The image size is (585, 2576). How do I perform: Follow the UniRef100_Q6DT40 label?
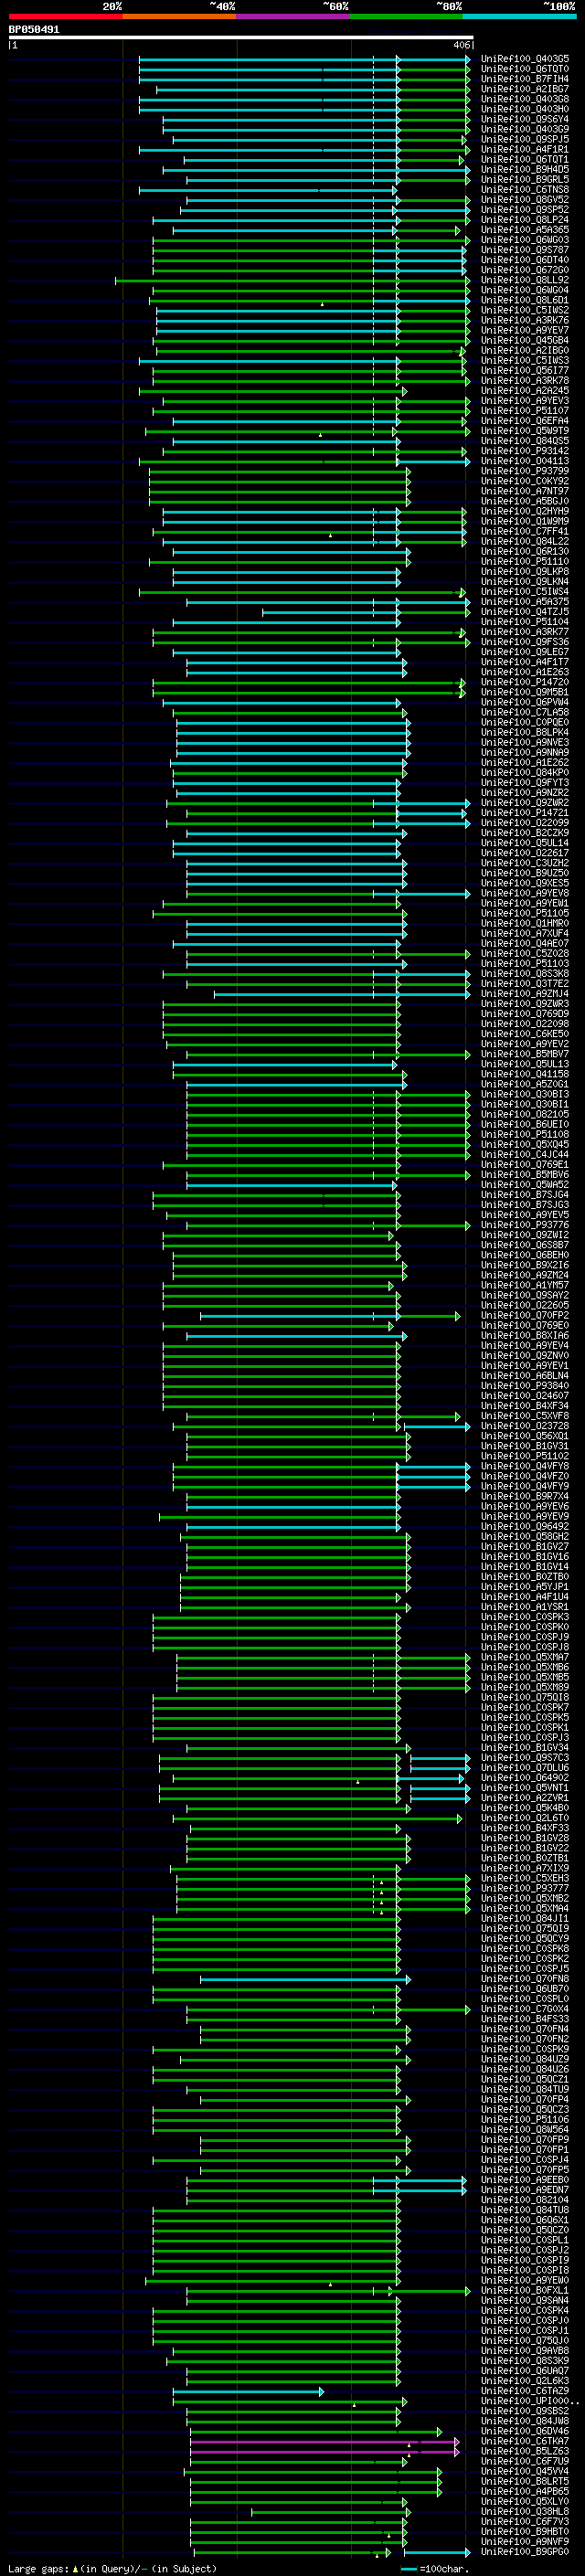coord(525,260)
